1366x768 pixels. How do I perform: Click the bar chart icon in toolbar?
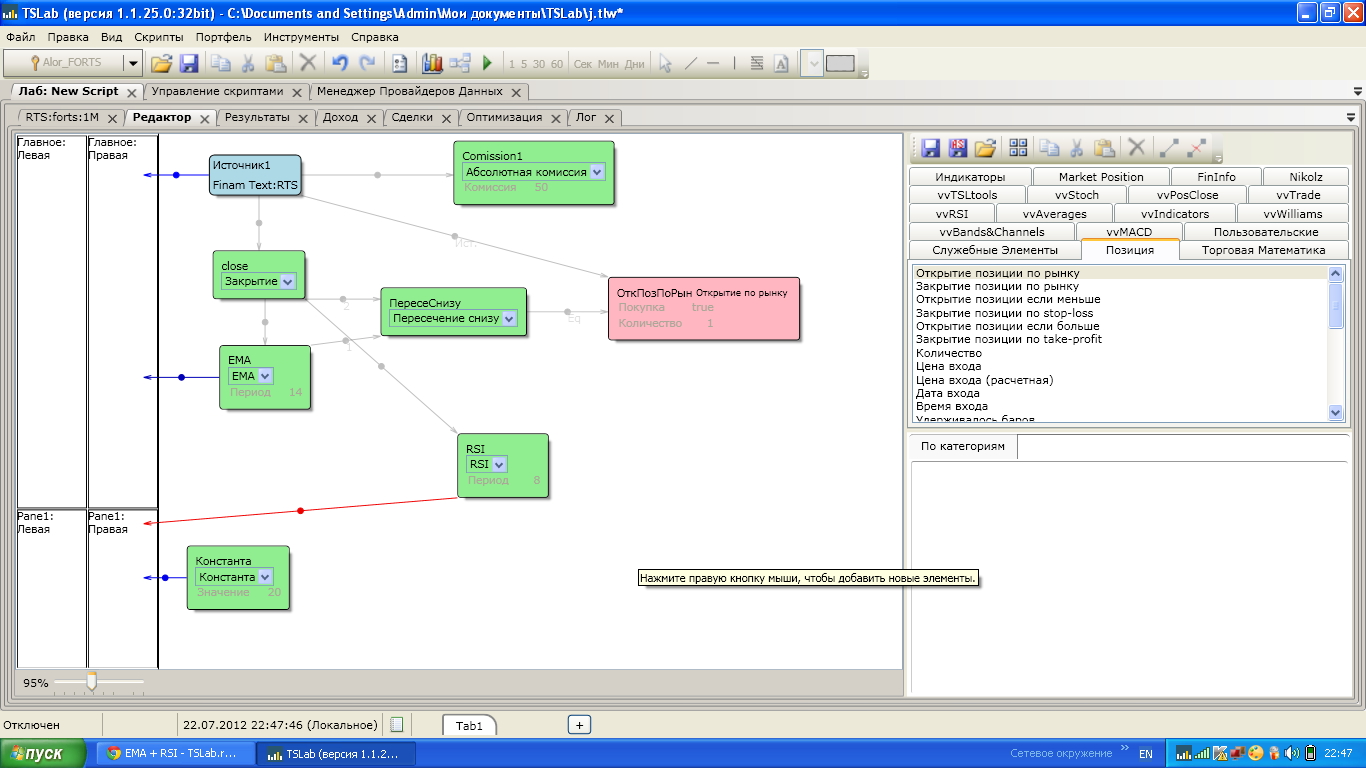click(x=432, y=63)
